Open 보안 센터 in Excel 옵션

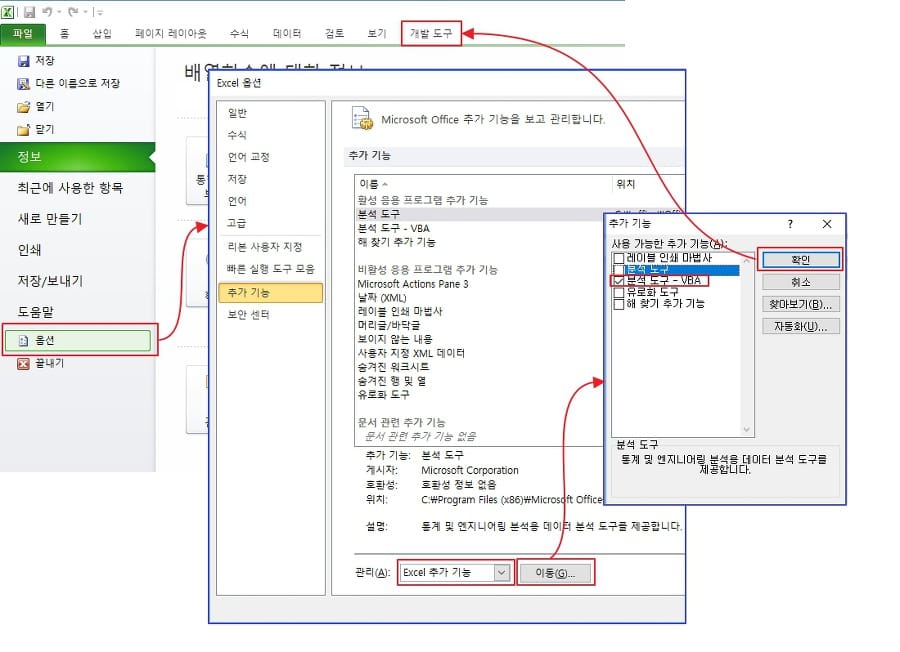[x=249, y=315]
